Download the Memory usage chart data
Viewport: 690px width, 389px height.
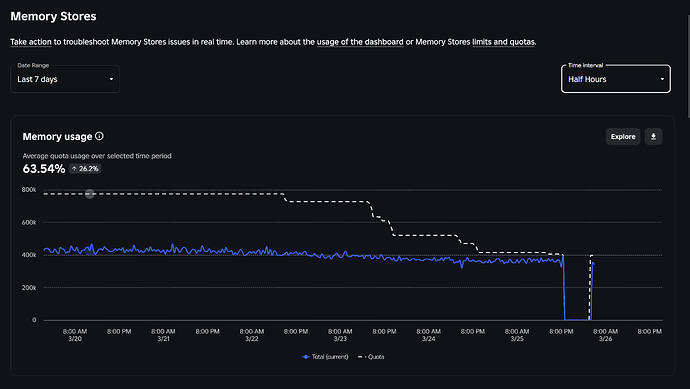click(x=653, y=136)
